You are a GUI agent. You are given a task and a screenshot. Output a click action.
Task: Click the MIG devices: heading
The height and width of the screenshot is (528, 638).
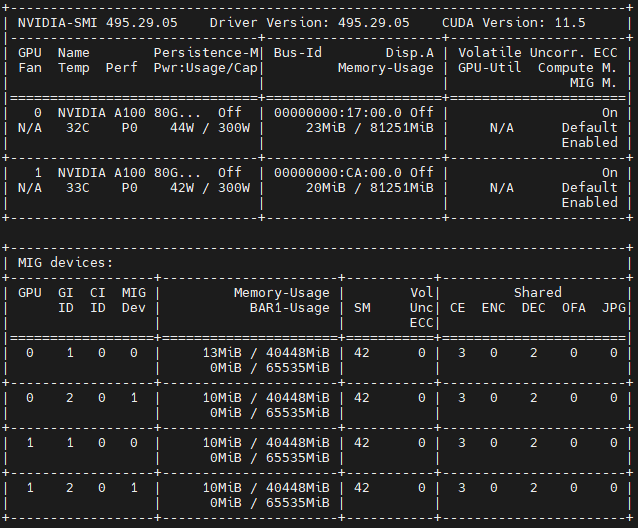pos(66,263)
